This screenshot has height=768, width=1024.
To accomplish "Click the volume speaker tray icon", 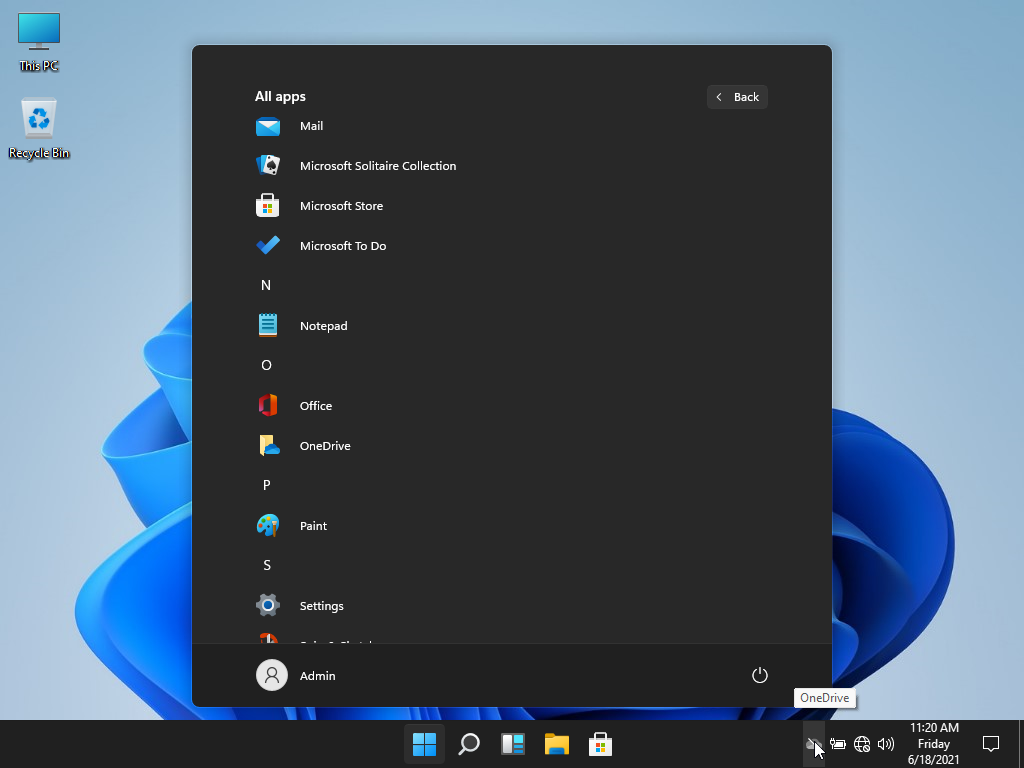I will point(886,744).
